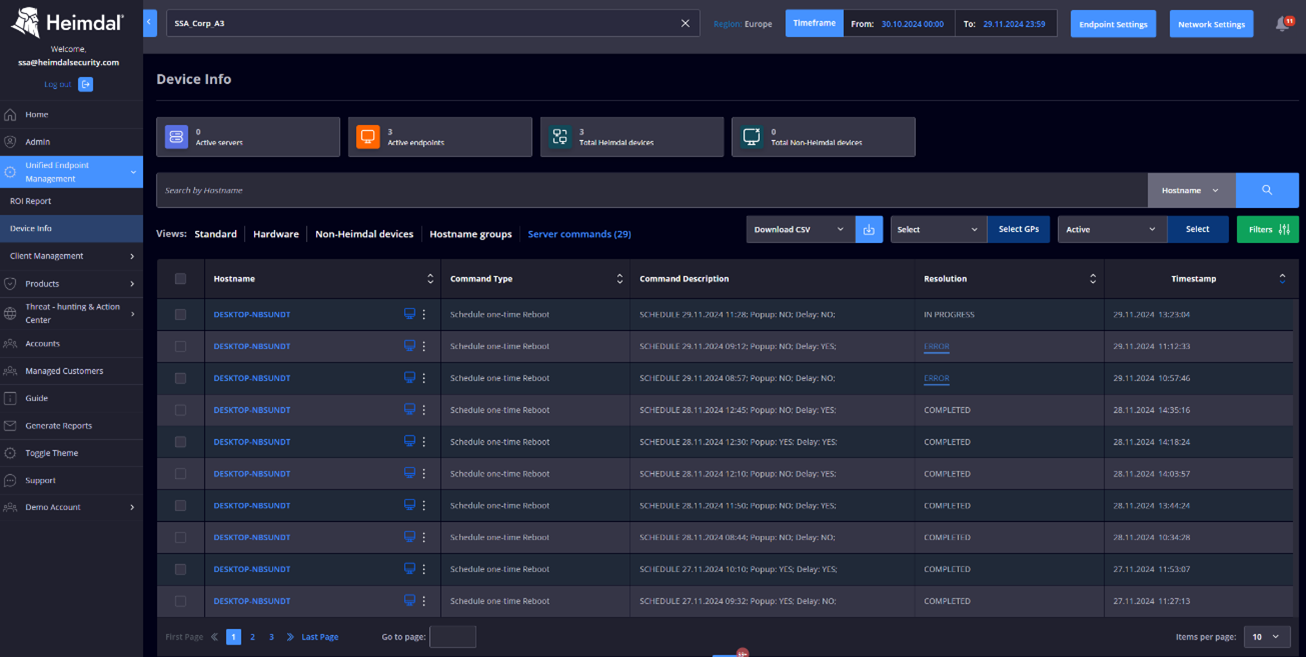The height and width of the screenshot is (657, 1306).
Task: Click the log out arrow icon
Action: [x=85, y=84]
